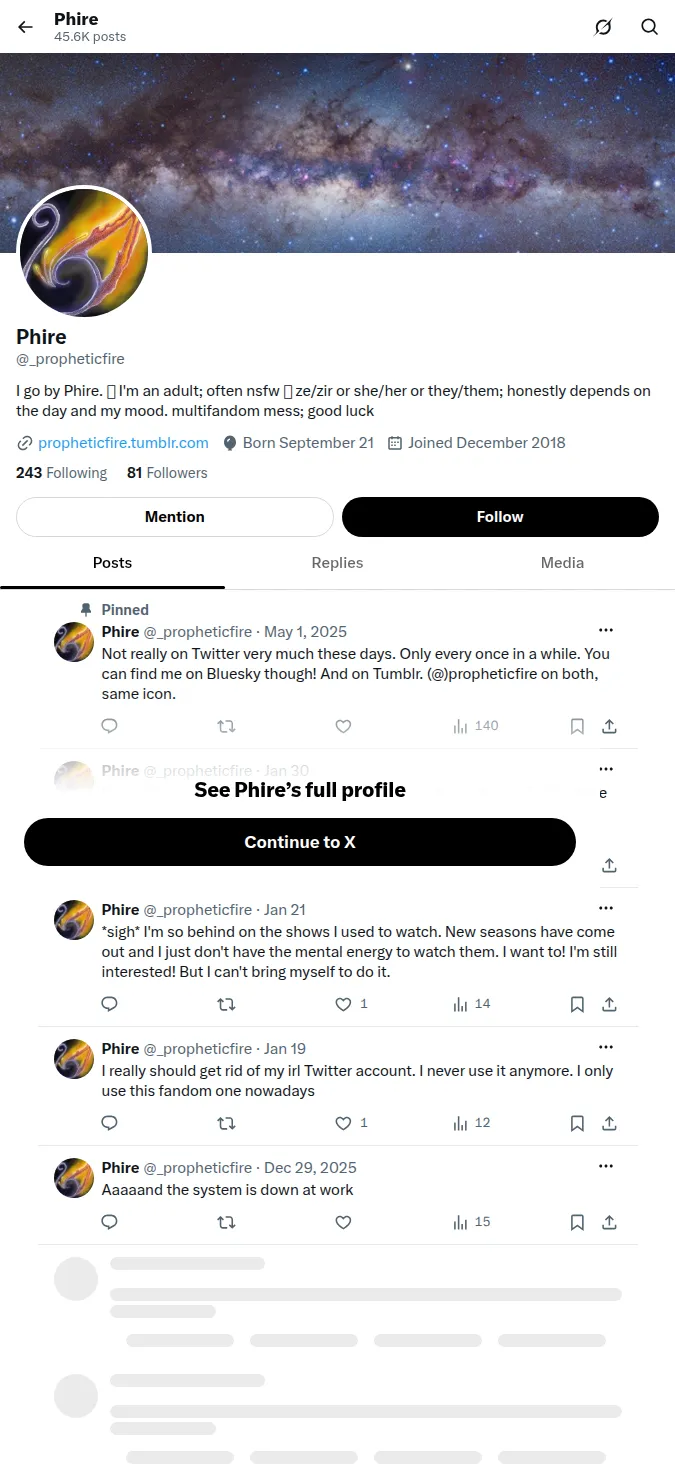Viewport: 675px width, 1479px height.
Task: Open Phire's profile picture
Action: click(84, 253)
